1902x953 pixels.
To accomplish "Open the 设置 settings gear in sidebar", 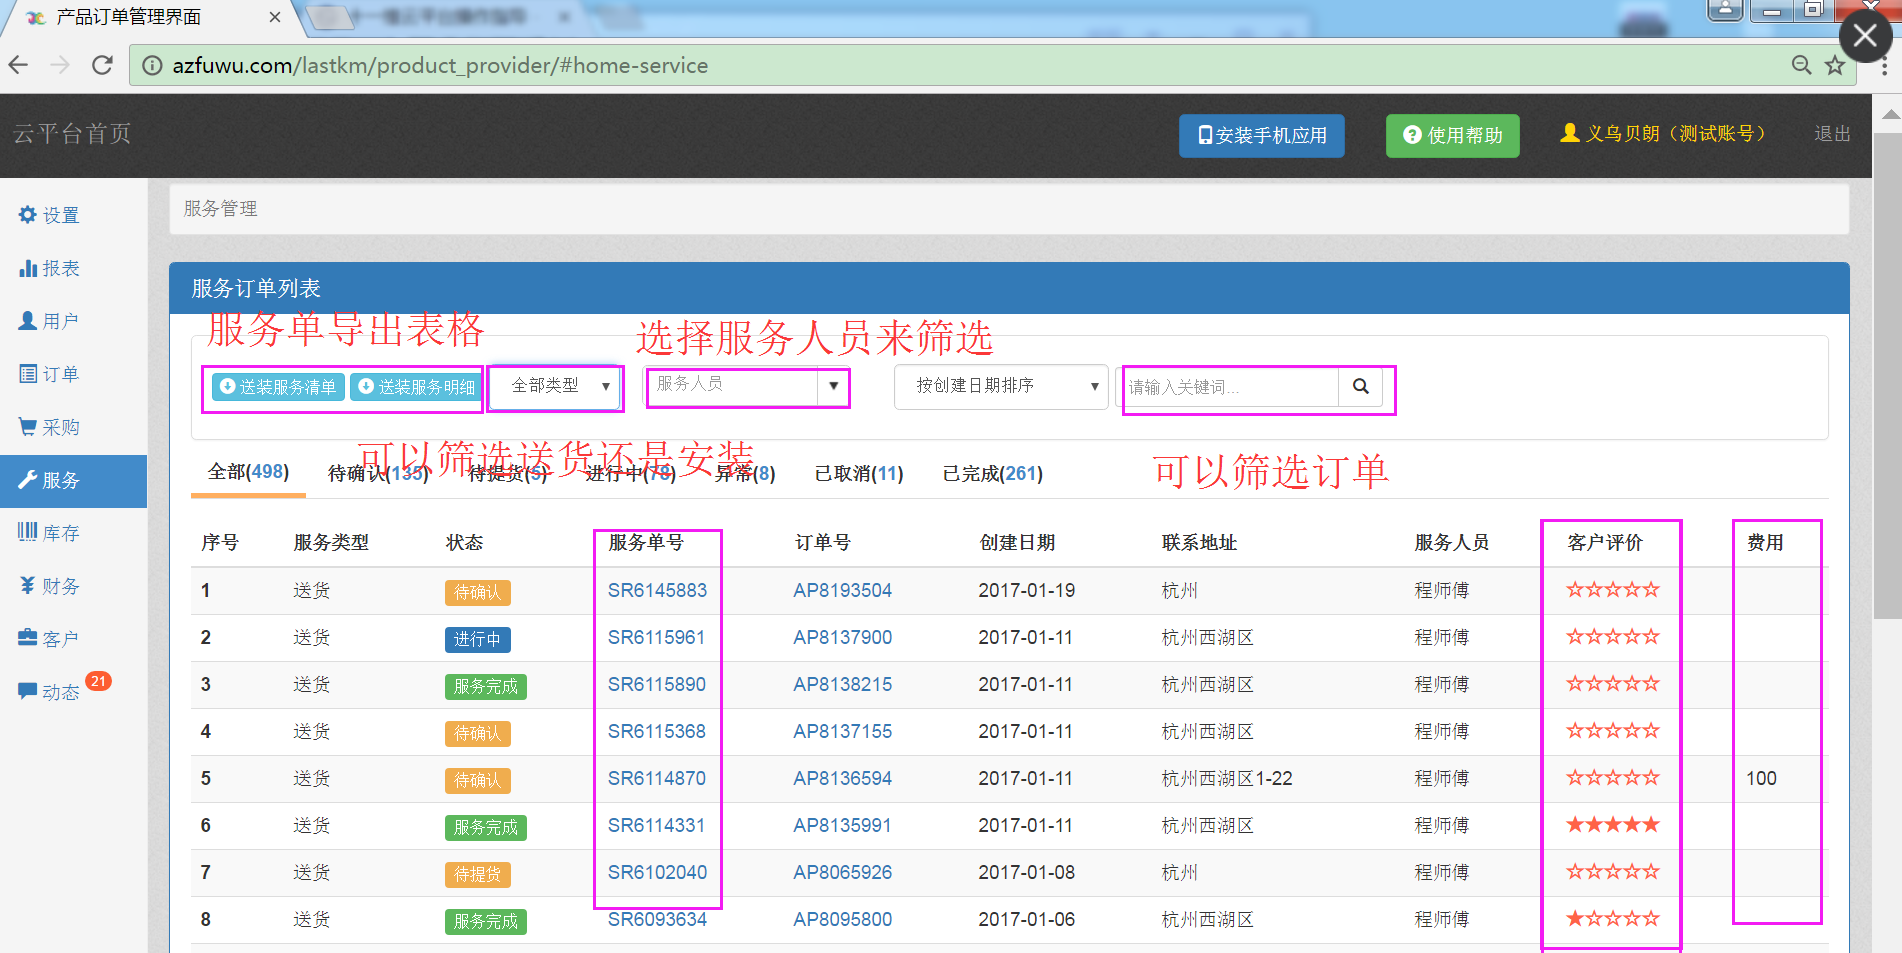I will pyautogui.click(x=49, y=215).
